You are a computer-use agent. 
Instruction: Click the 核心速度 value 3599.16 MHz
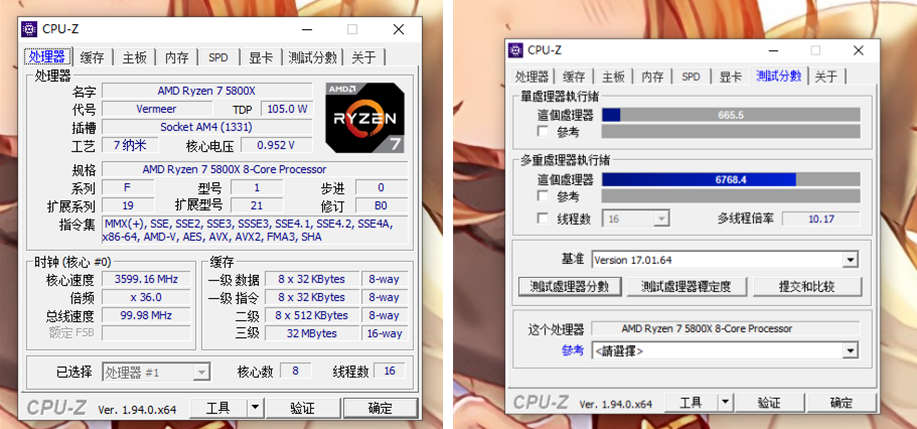pos(146,279)
